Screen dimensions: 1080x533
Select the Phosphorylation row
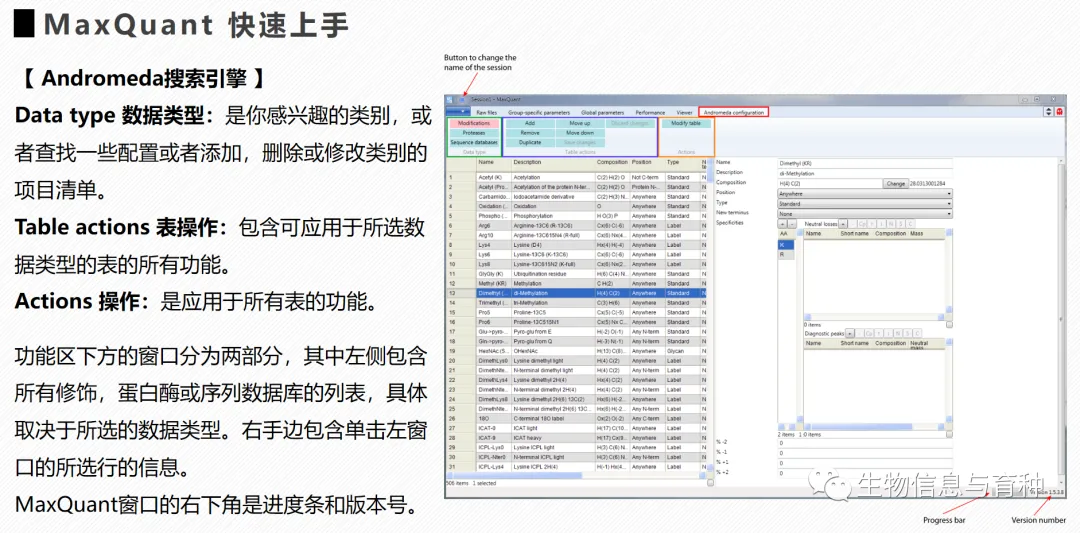(x=576, y=216)
